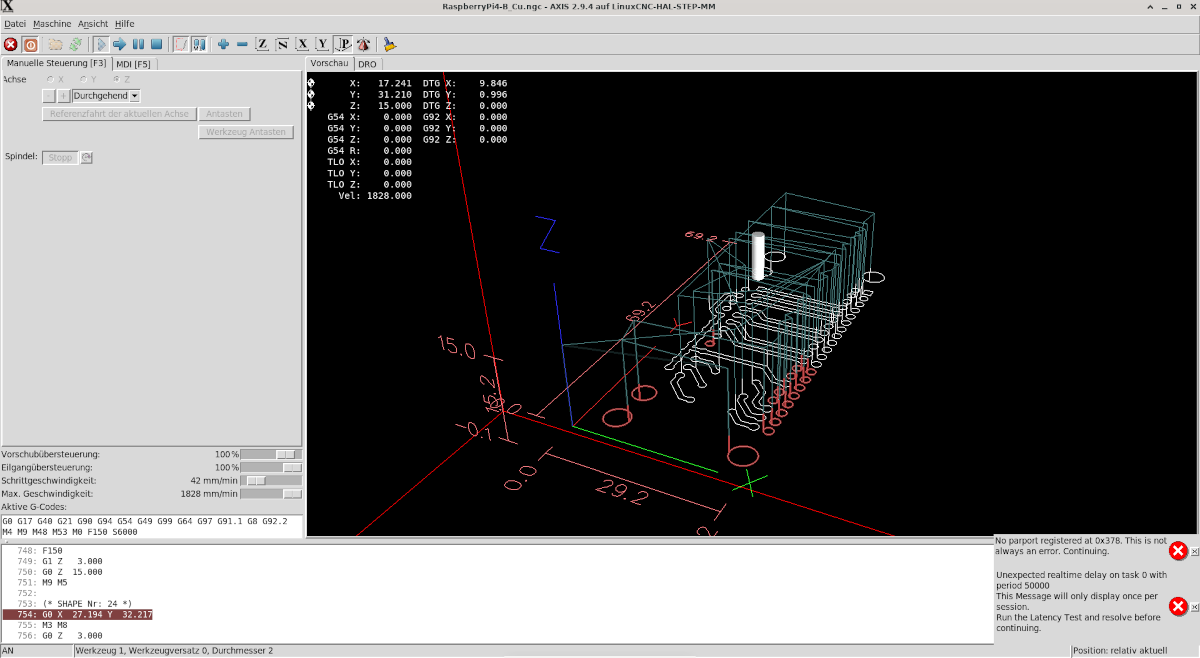Adjust the Max. Geschwindigkeit slider
The image size is (1200, 658).
point(272,494)
